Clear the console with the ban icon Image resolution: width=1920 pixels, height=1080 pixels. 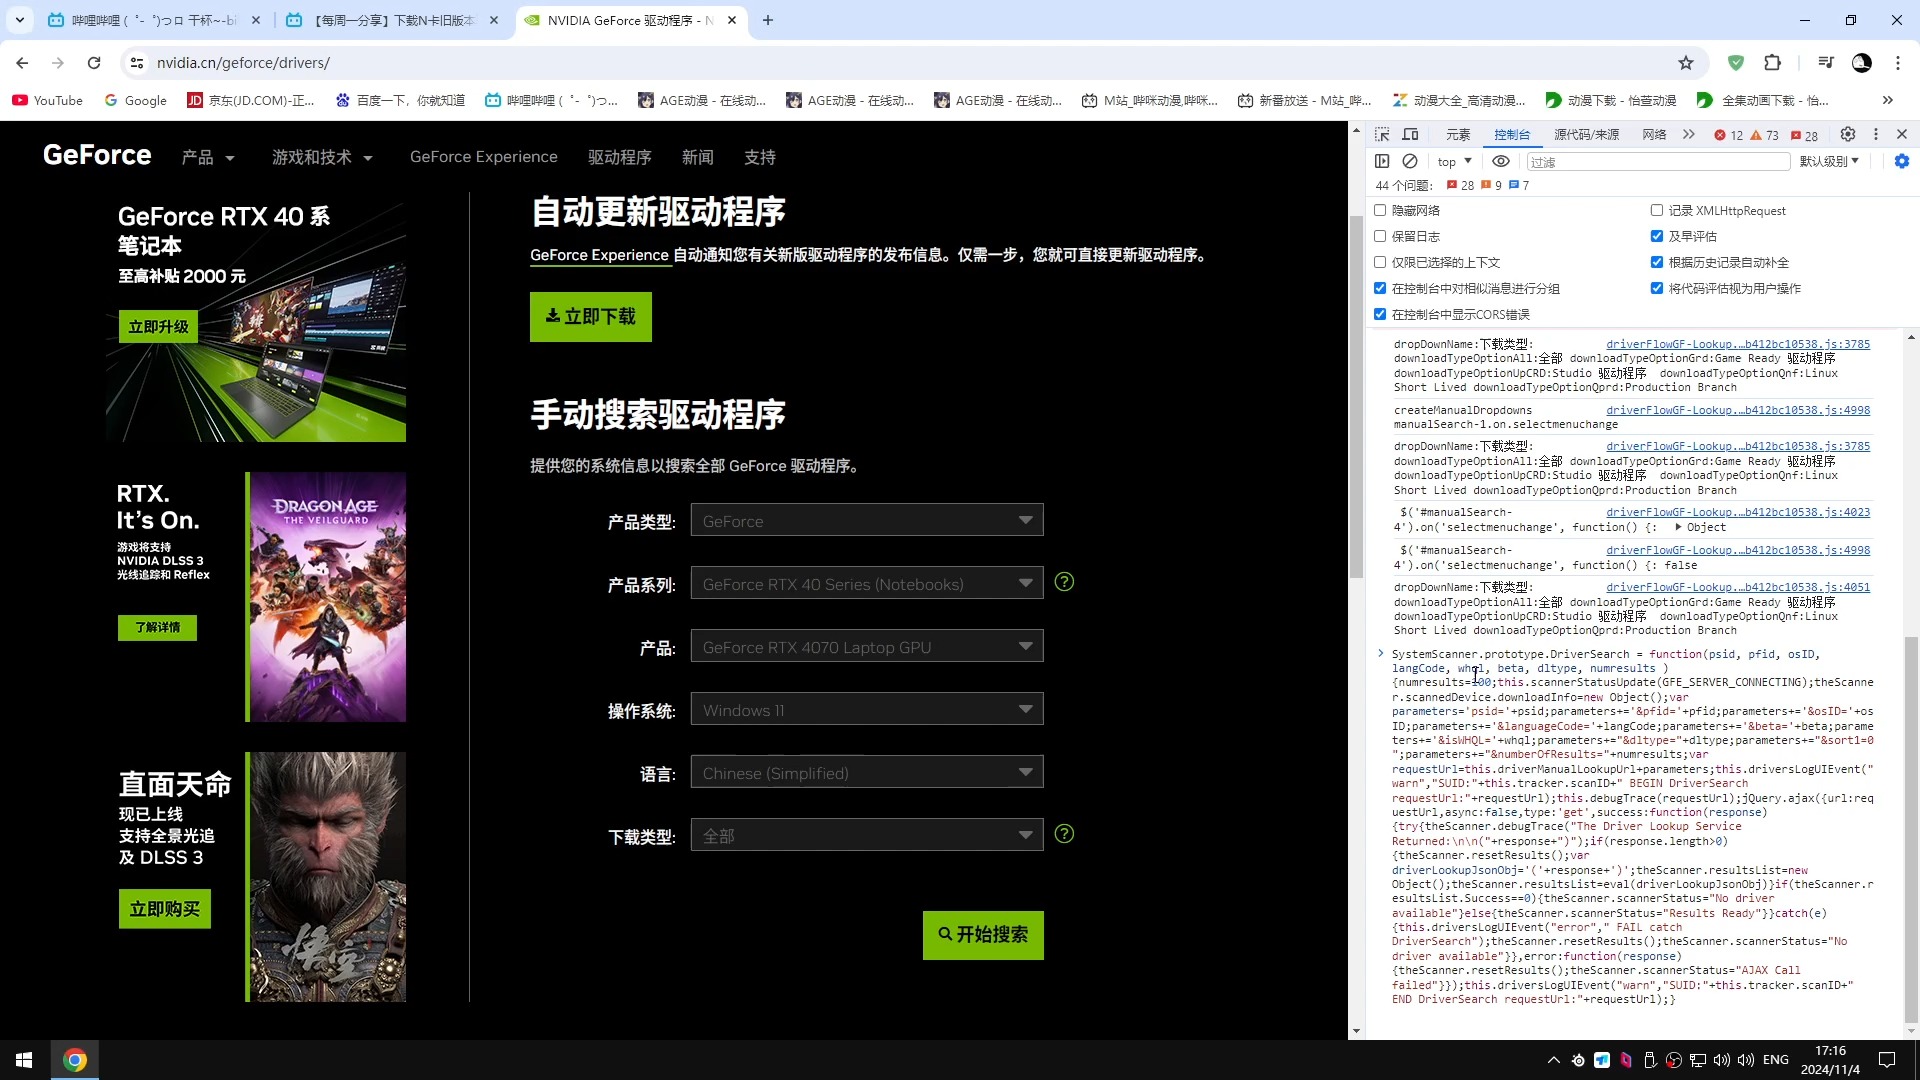[1410, 161]
